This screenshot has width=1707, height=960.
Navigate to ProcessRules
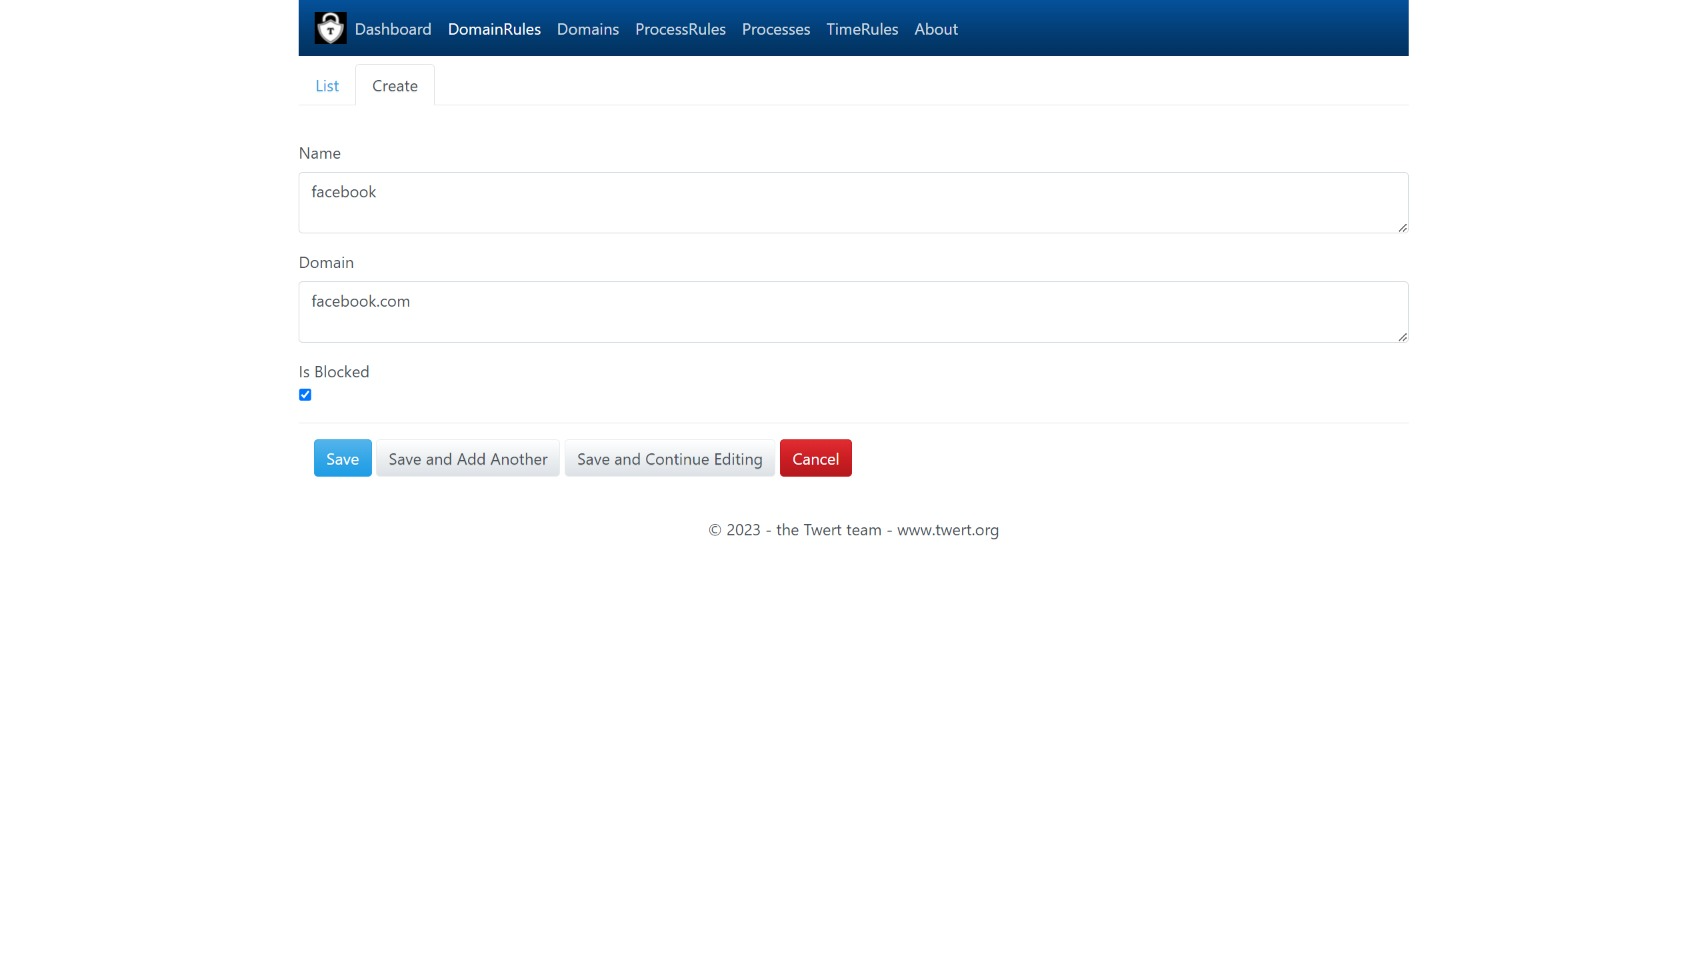680,29
